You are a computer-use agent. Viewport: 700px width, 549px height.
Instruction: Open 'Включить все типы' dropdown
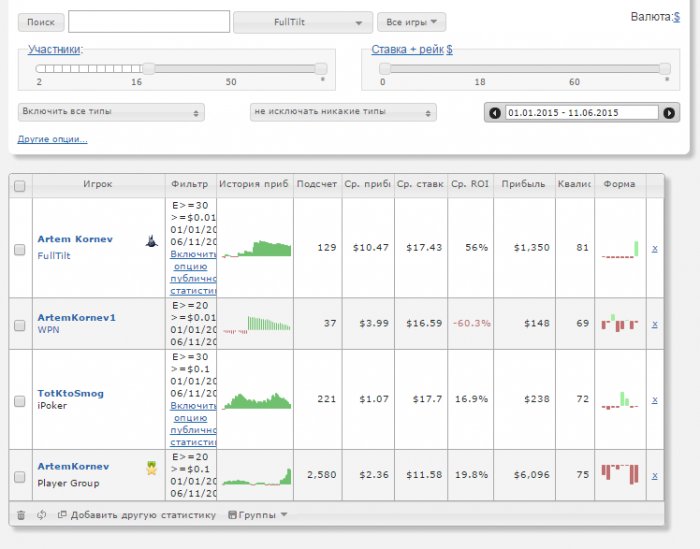point(111,112)
